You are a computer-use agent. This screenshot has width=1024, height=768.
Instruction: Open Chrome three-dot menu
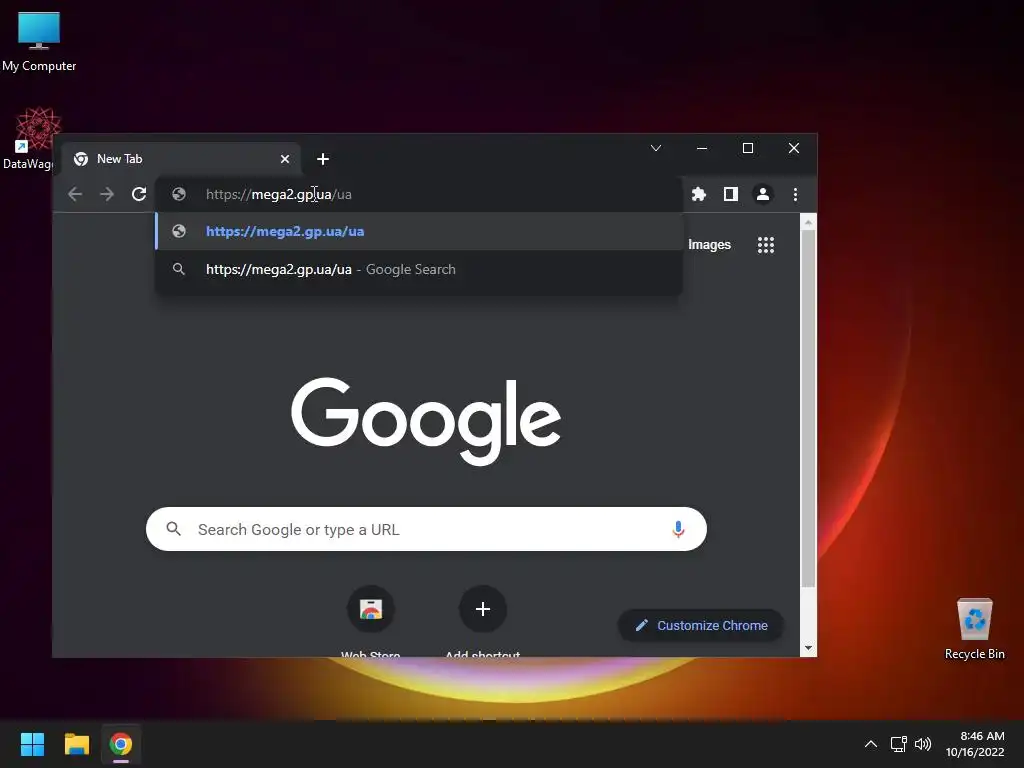click(795, 194)
